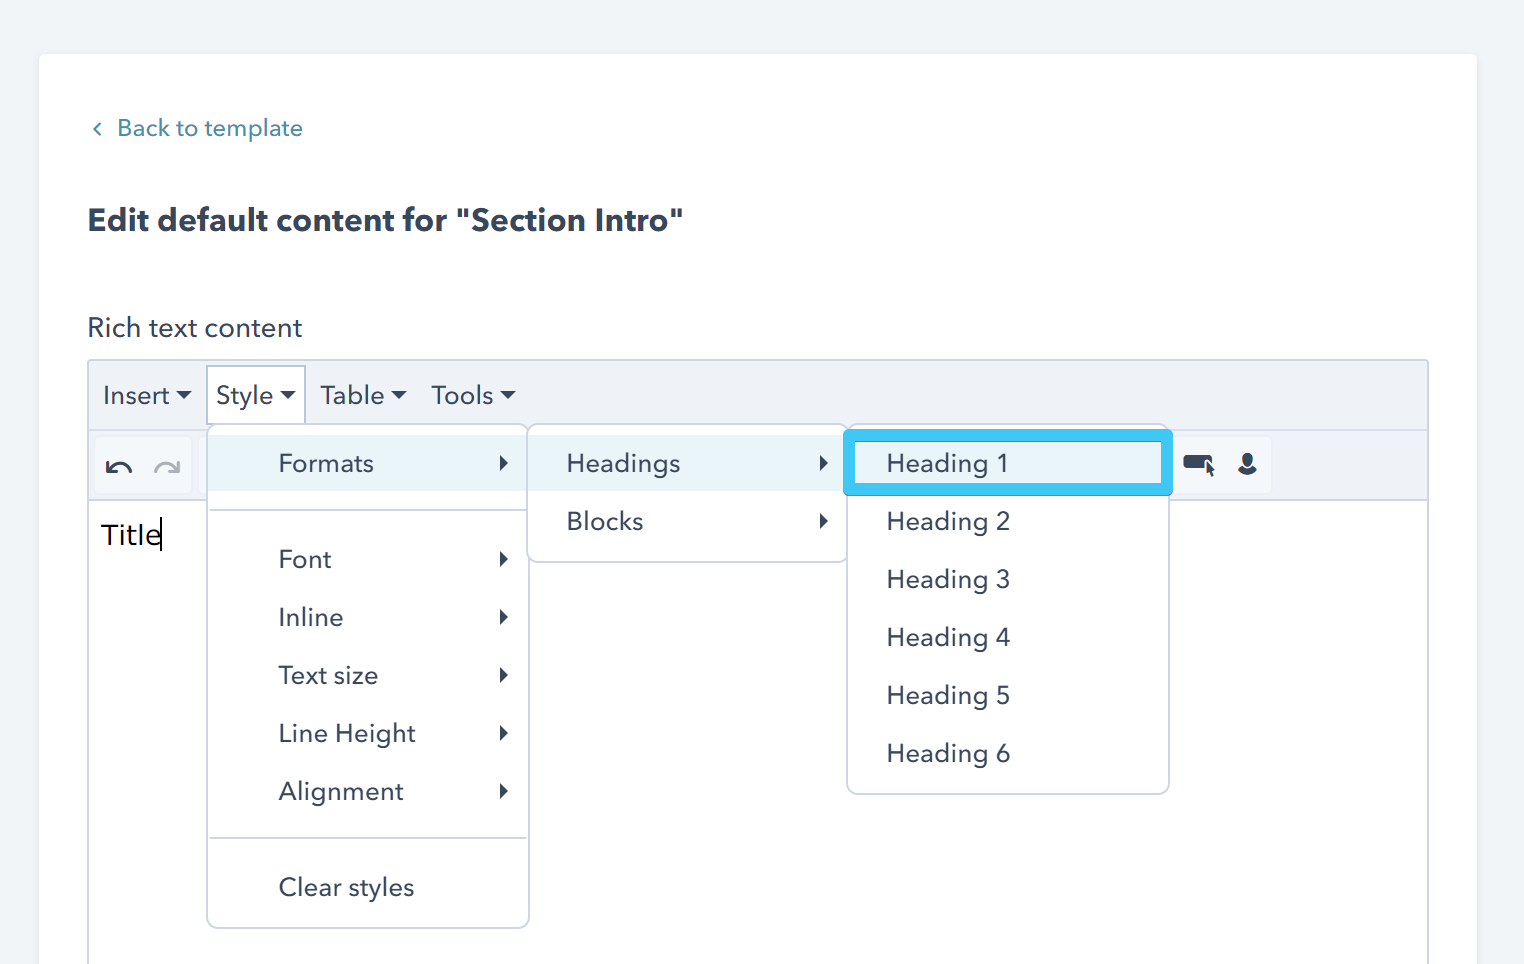Viewport: 1524px width, 964px height.
Task: Open the Insert menu
Action: pyautogui.click(x=145, y=394)
